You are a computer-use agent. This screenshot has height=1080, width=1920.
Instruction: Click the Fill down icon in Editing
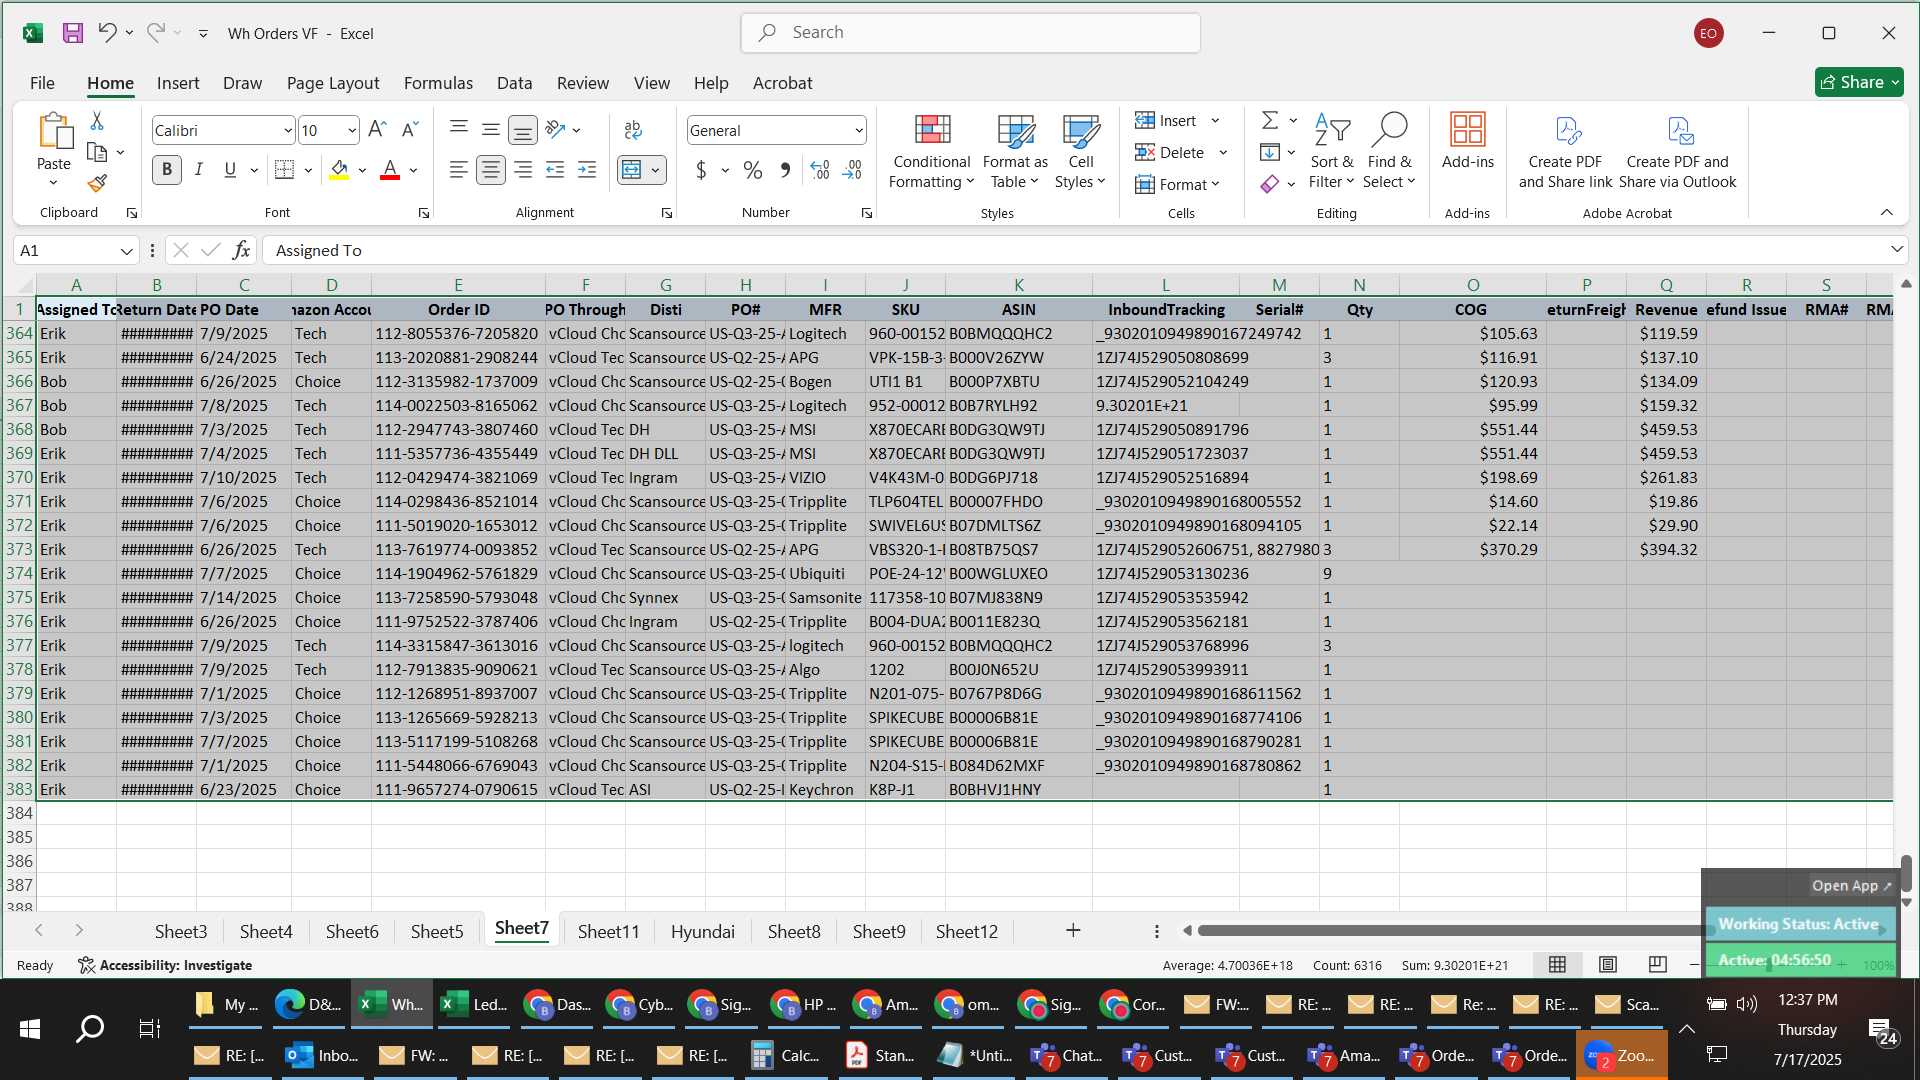tap(1270, 152)
